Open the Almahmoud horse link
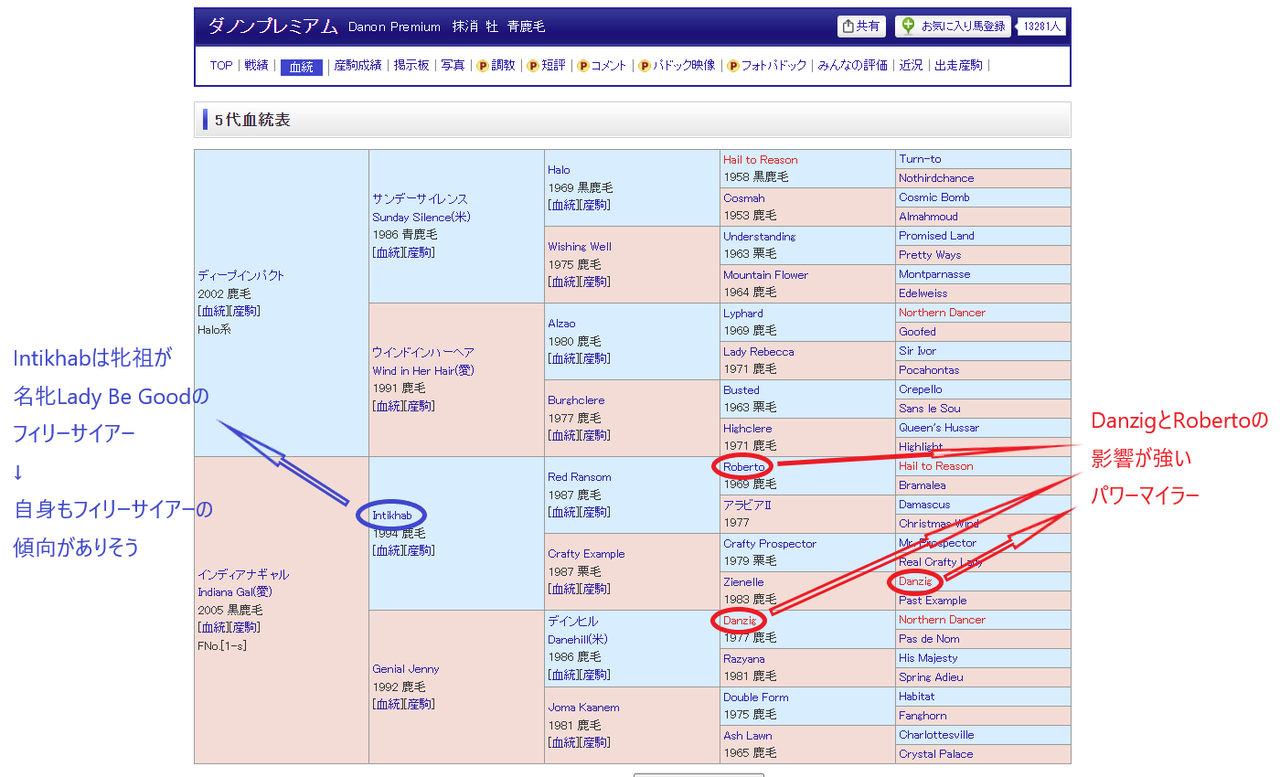Image resolution: width=1280 pixels, height=777 pixels. coord(928,217)
